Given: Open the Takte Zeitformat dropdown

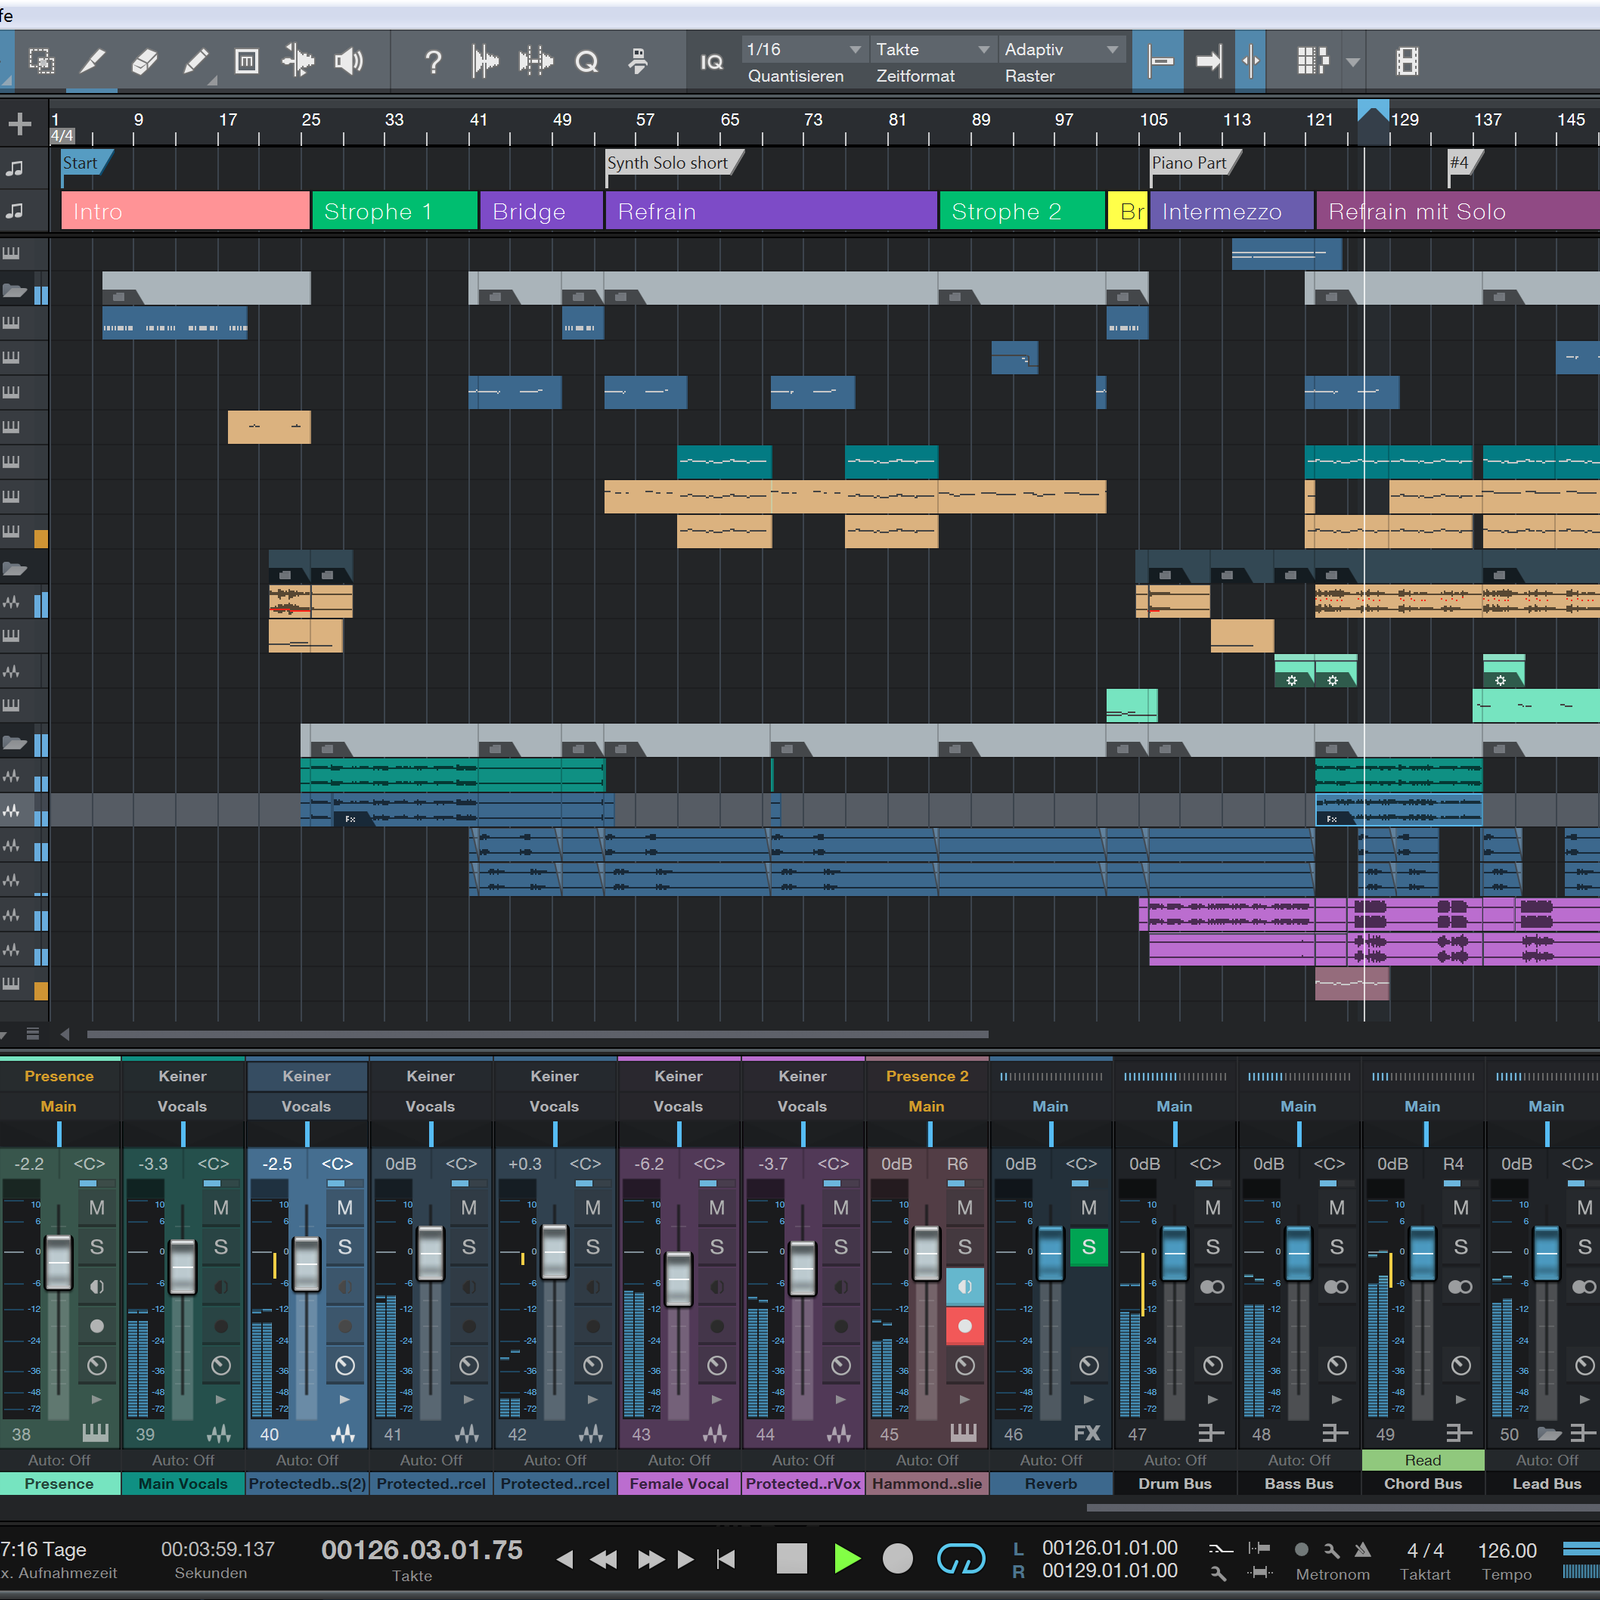Looking at the screenshot, I should point(933,49).
